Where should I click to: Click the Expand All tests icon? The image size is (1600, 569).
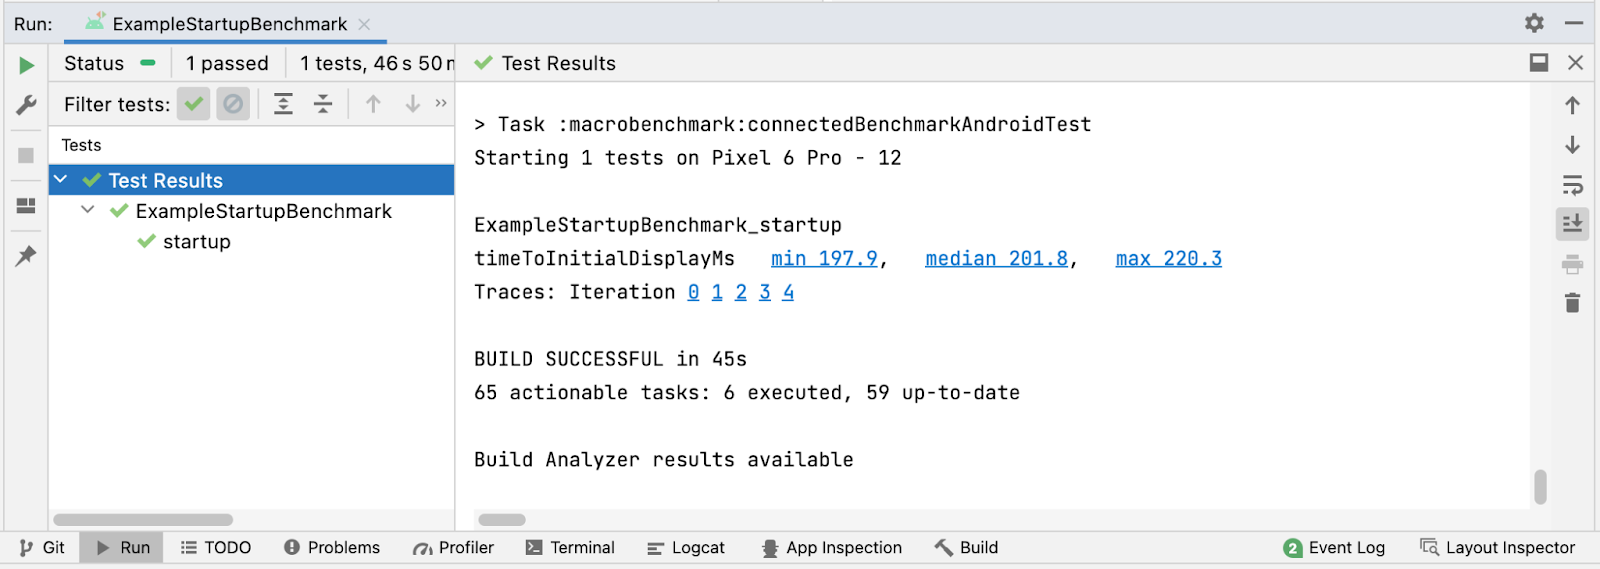coord(284,104)
